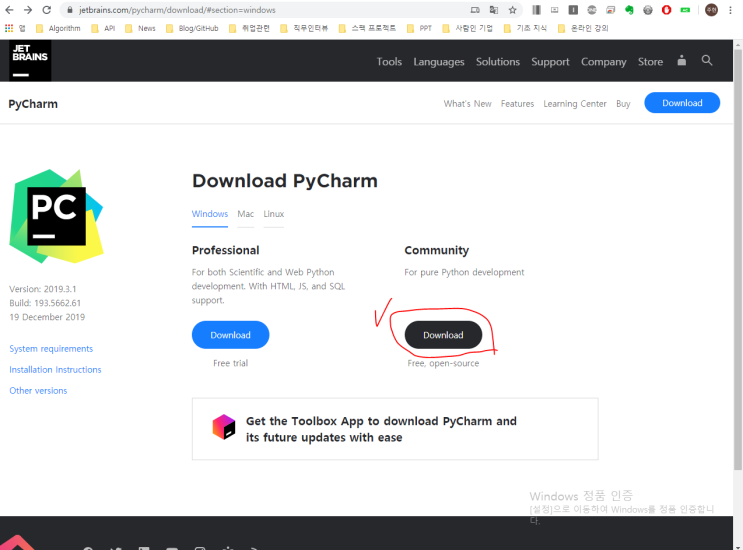Select the Windows tab
743x550 pixels.
point(210,214)
